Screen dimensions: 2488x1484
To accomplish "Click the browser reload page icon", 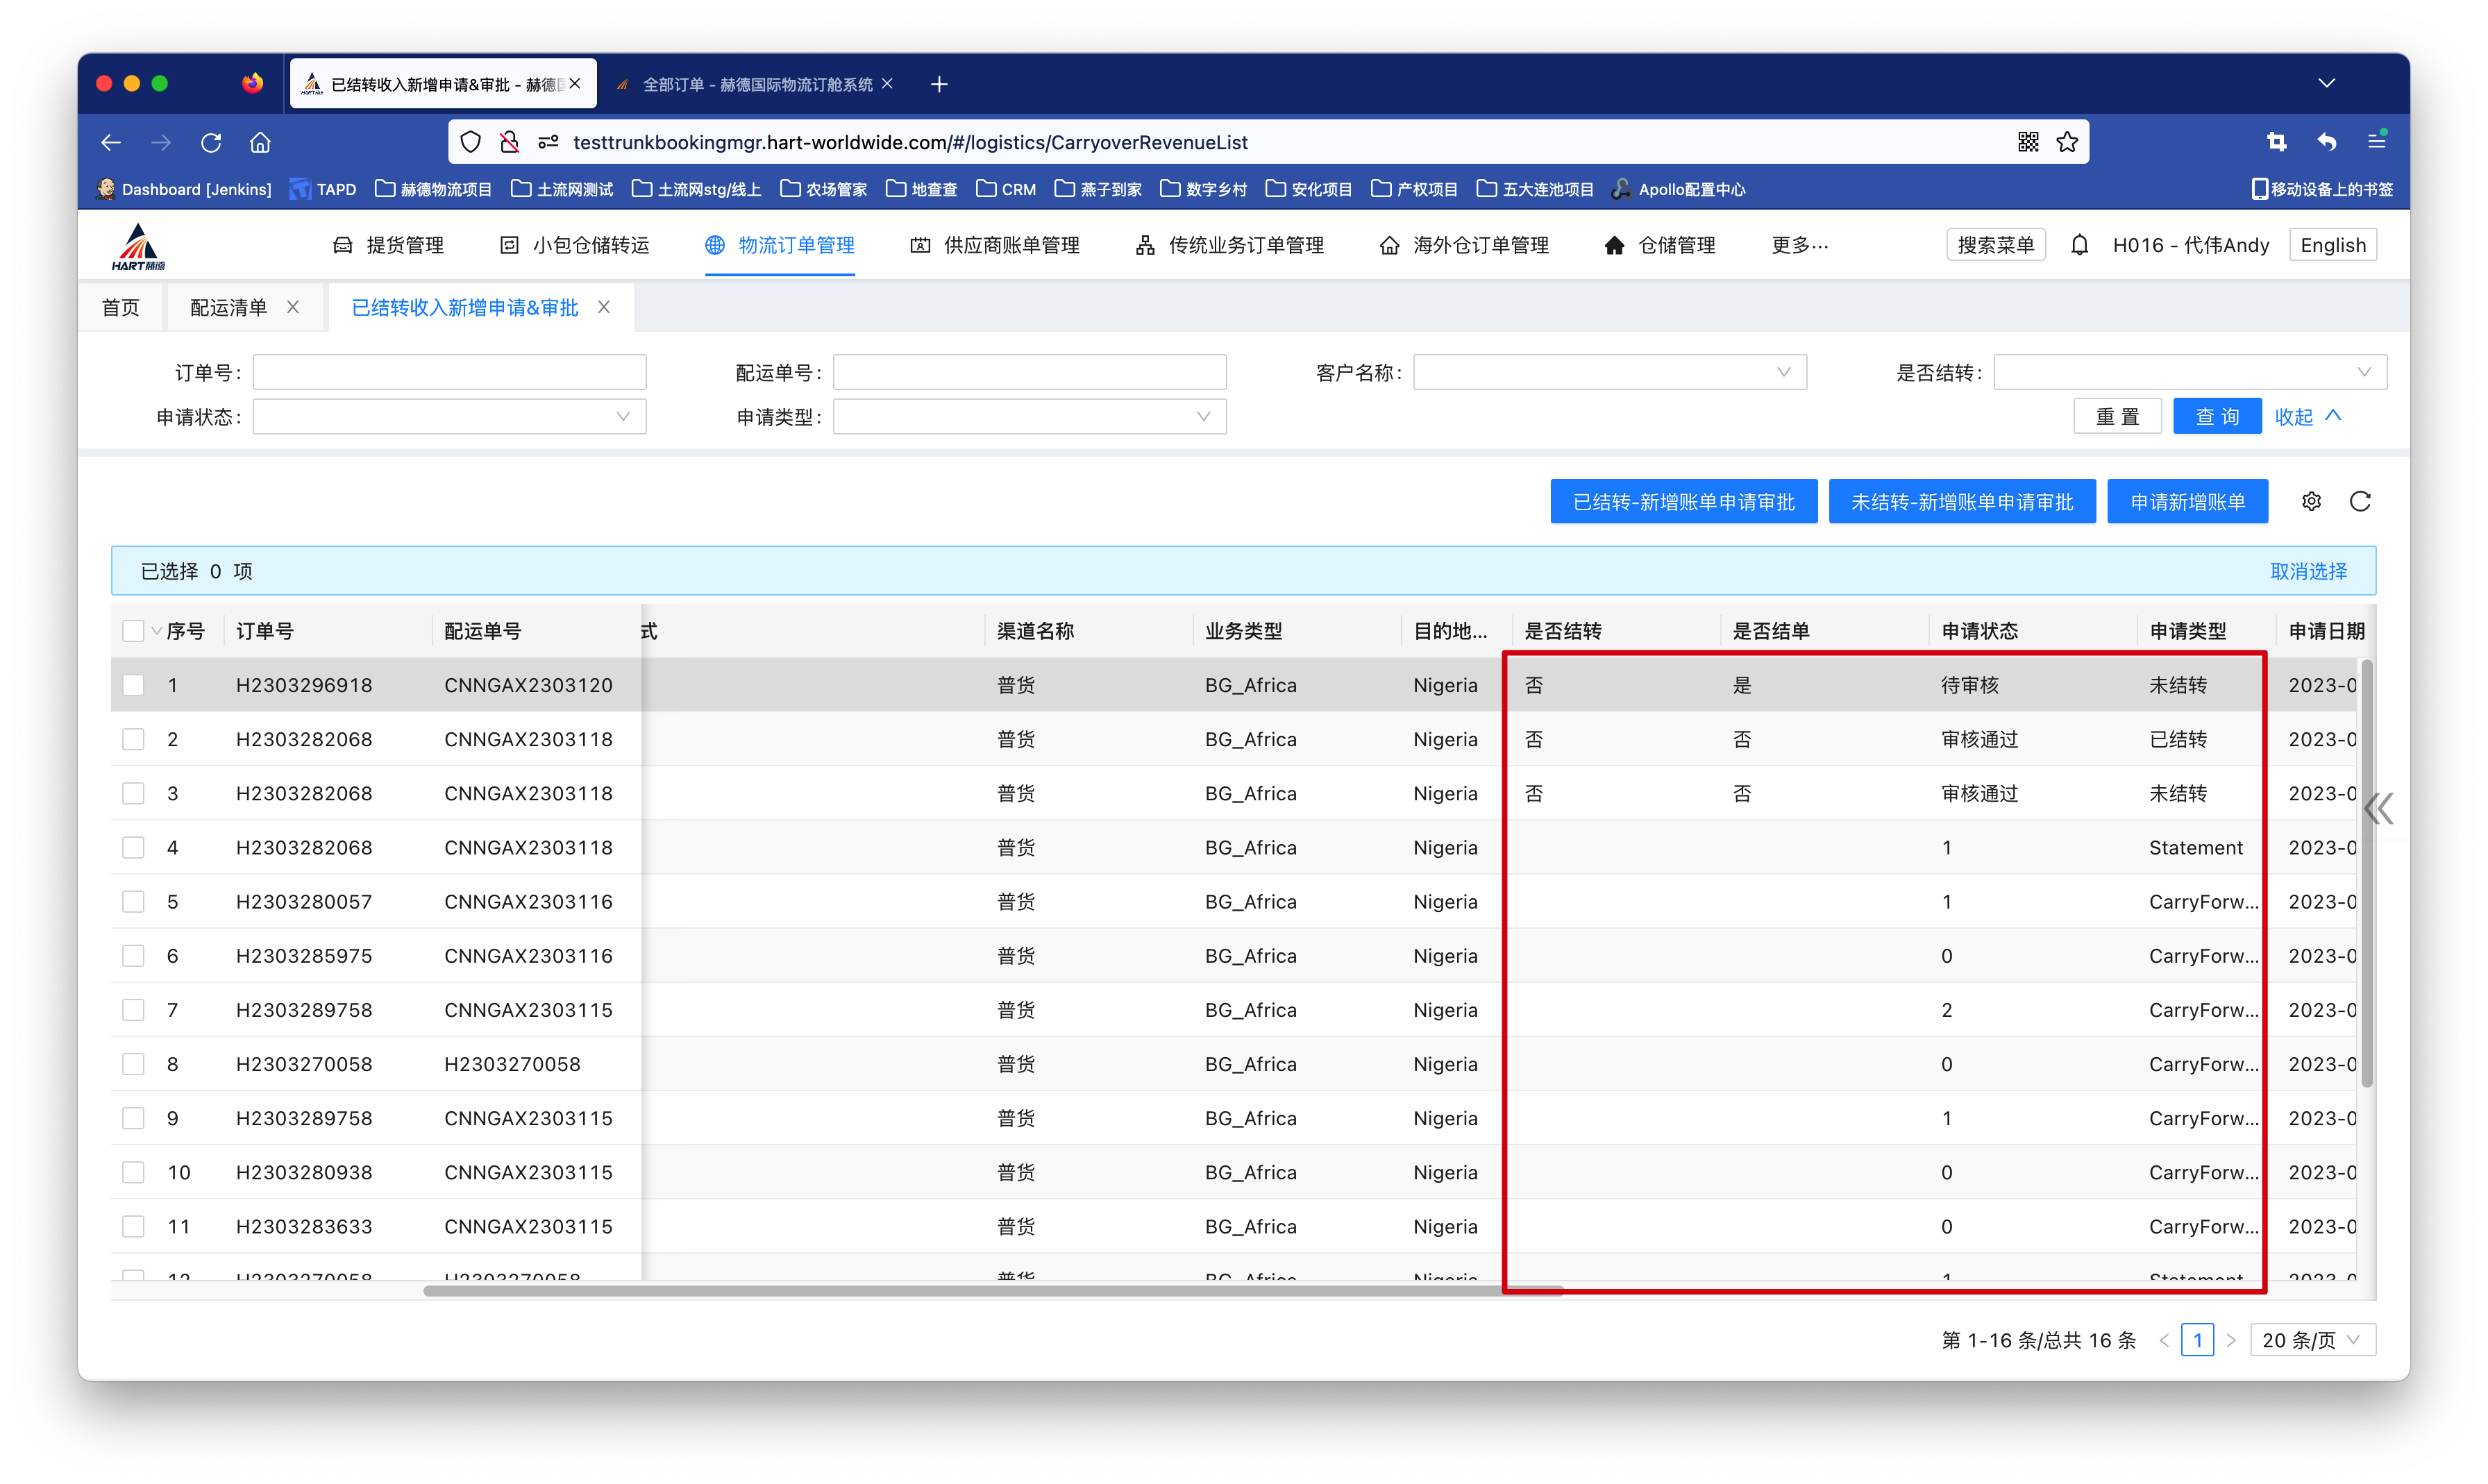I will [x=211, y=142].
